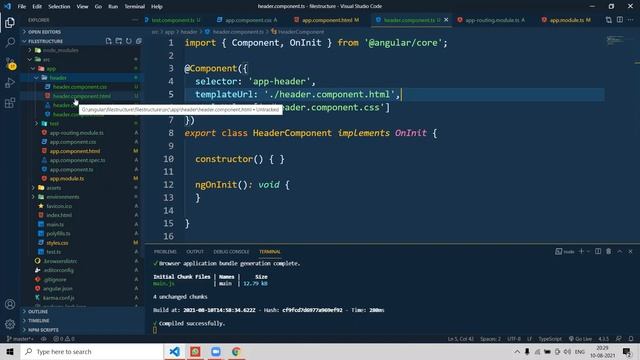The height and width of the screenshot is (360, 640).
Task: Switch to DEBUG CONSOLE panel tab
Action: pyautogui.click(x=231, y=251)
